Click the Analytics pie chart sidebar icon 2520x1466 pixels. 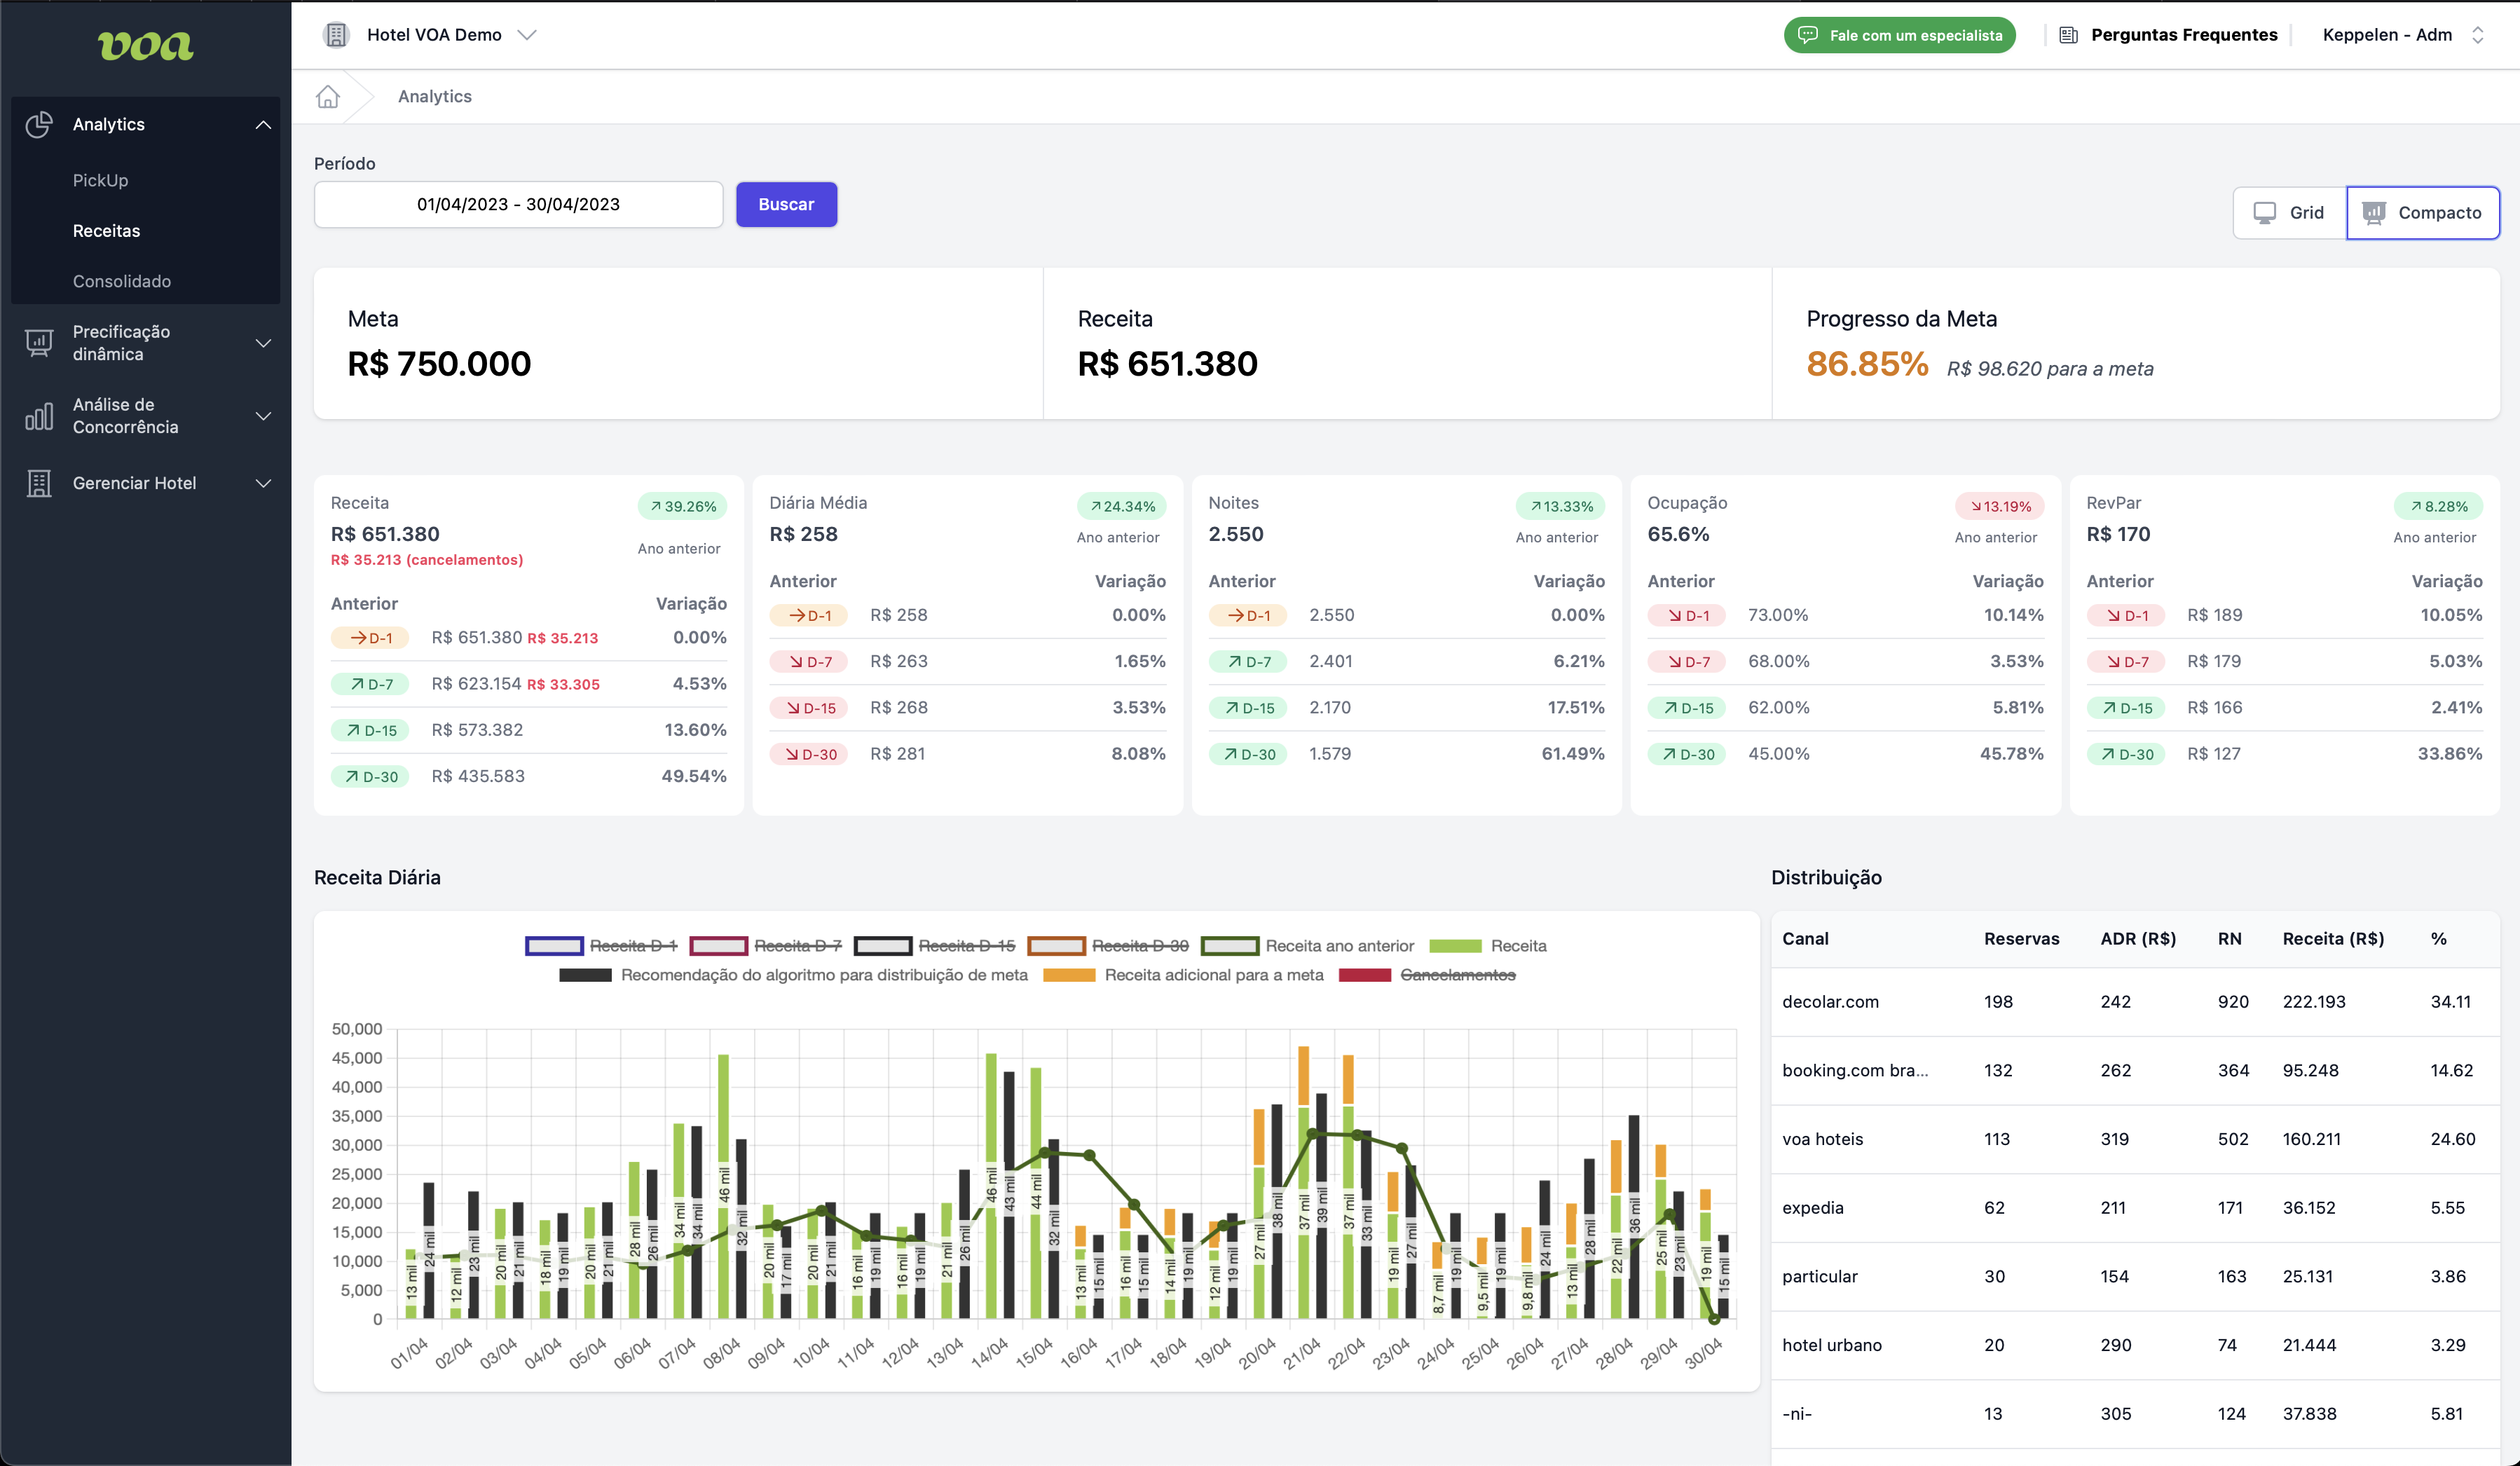tap(39, 124)
